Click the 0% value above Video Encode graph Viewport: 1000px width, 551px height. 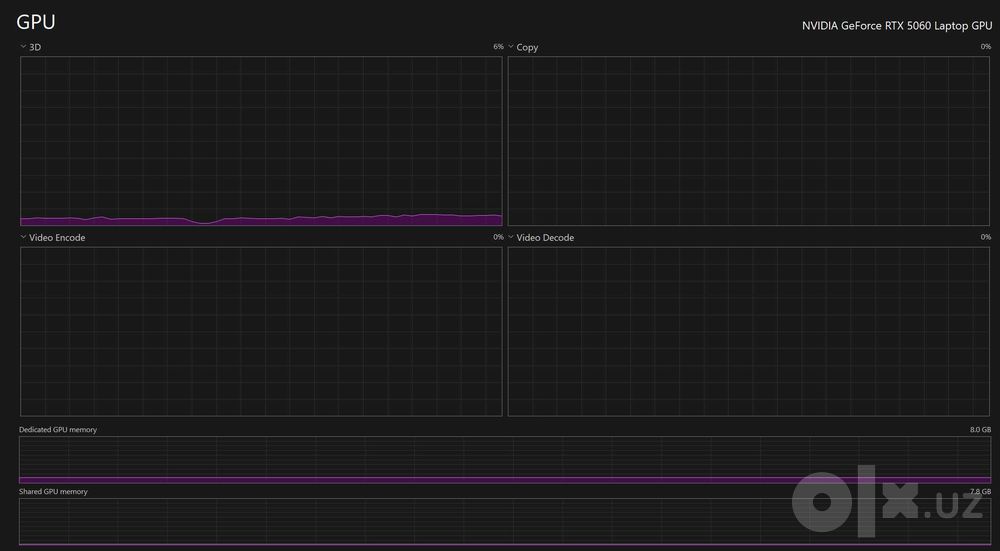pos(498,237)
